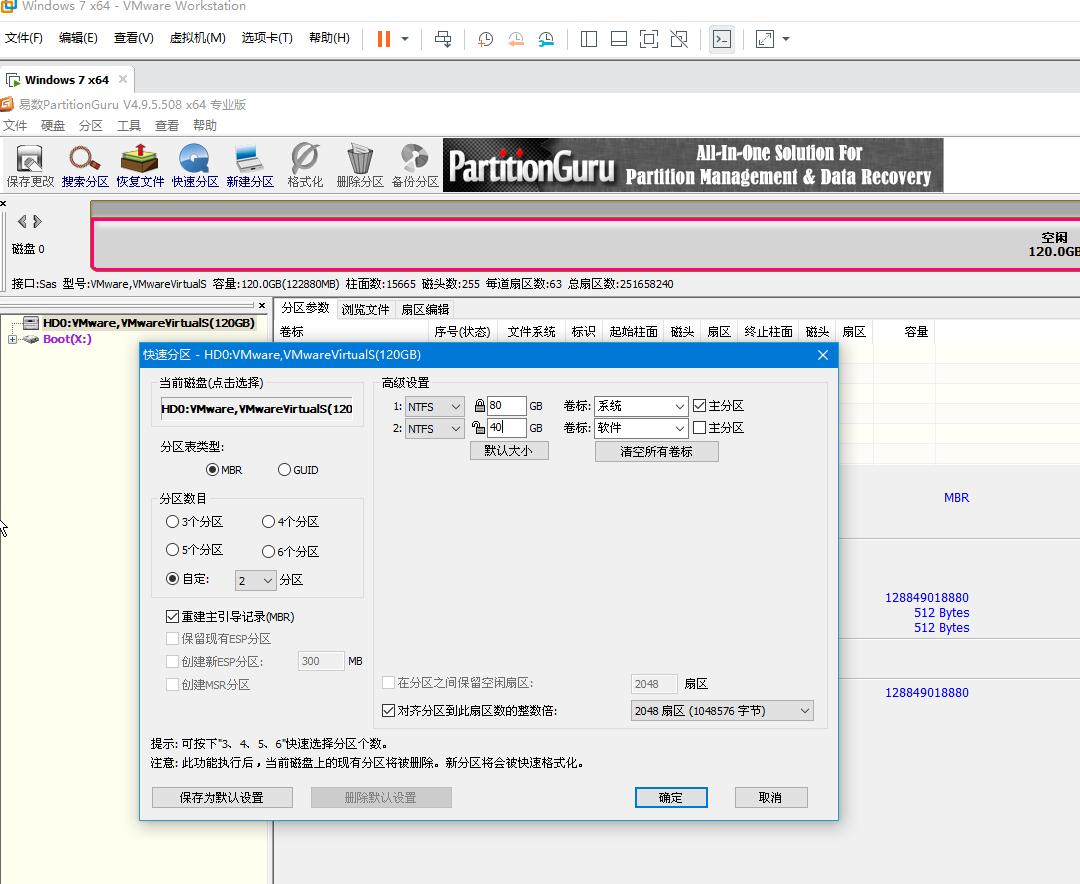Click the New Partition (新建分区) icon
Viewport: 1080px width, 884px height.
tap(250, 165)
